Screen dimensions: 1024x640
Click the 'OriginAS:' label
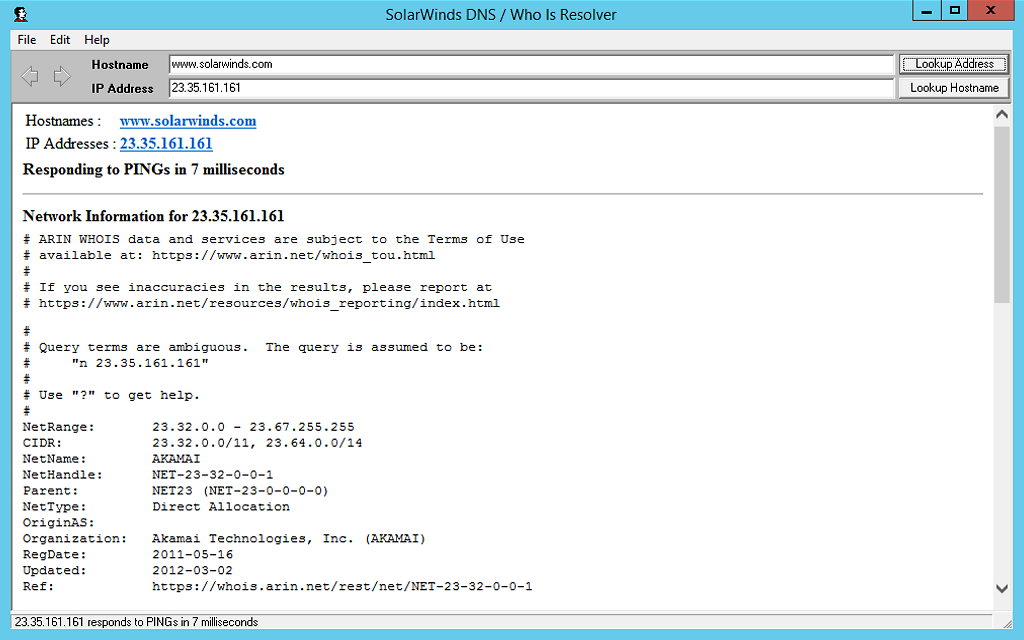tap(59, 522)
